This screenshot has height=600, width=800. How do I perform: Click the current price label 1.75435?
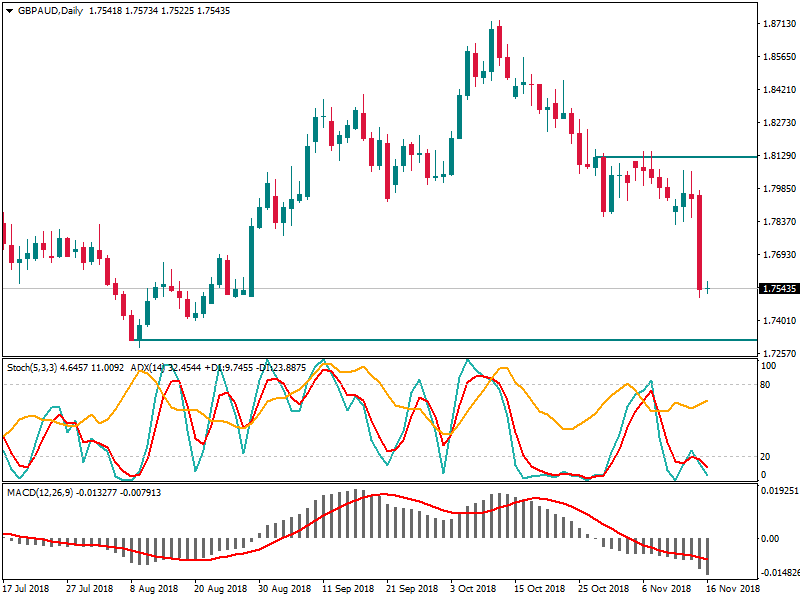coord(779,289)
